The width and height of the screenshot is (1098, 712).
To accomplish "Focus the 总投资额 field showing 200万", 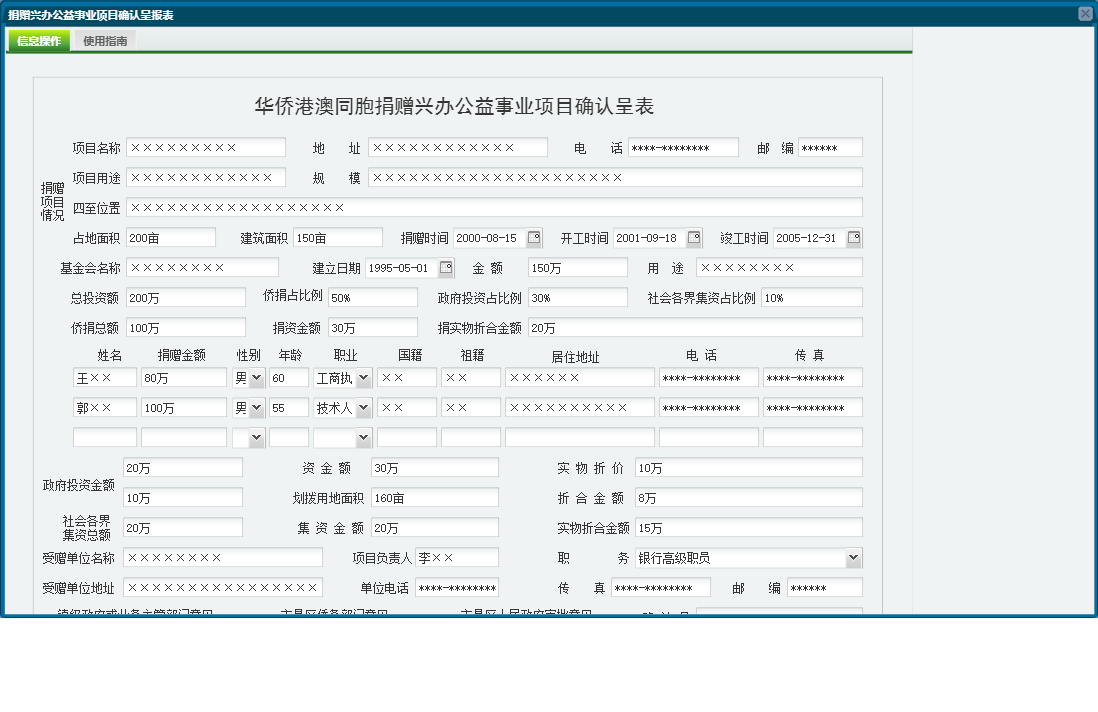I will (185, 298).
